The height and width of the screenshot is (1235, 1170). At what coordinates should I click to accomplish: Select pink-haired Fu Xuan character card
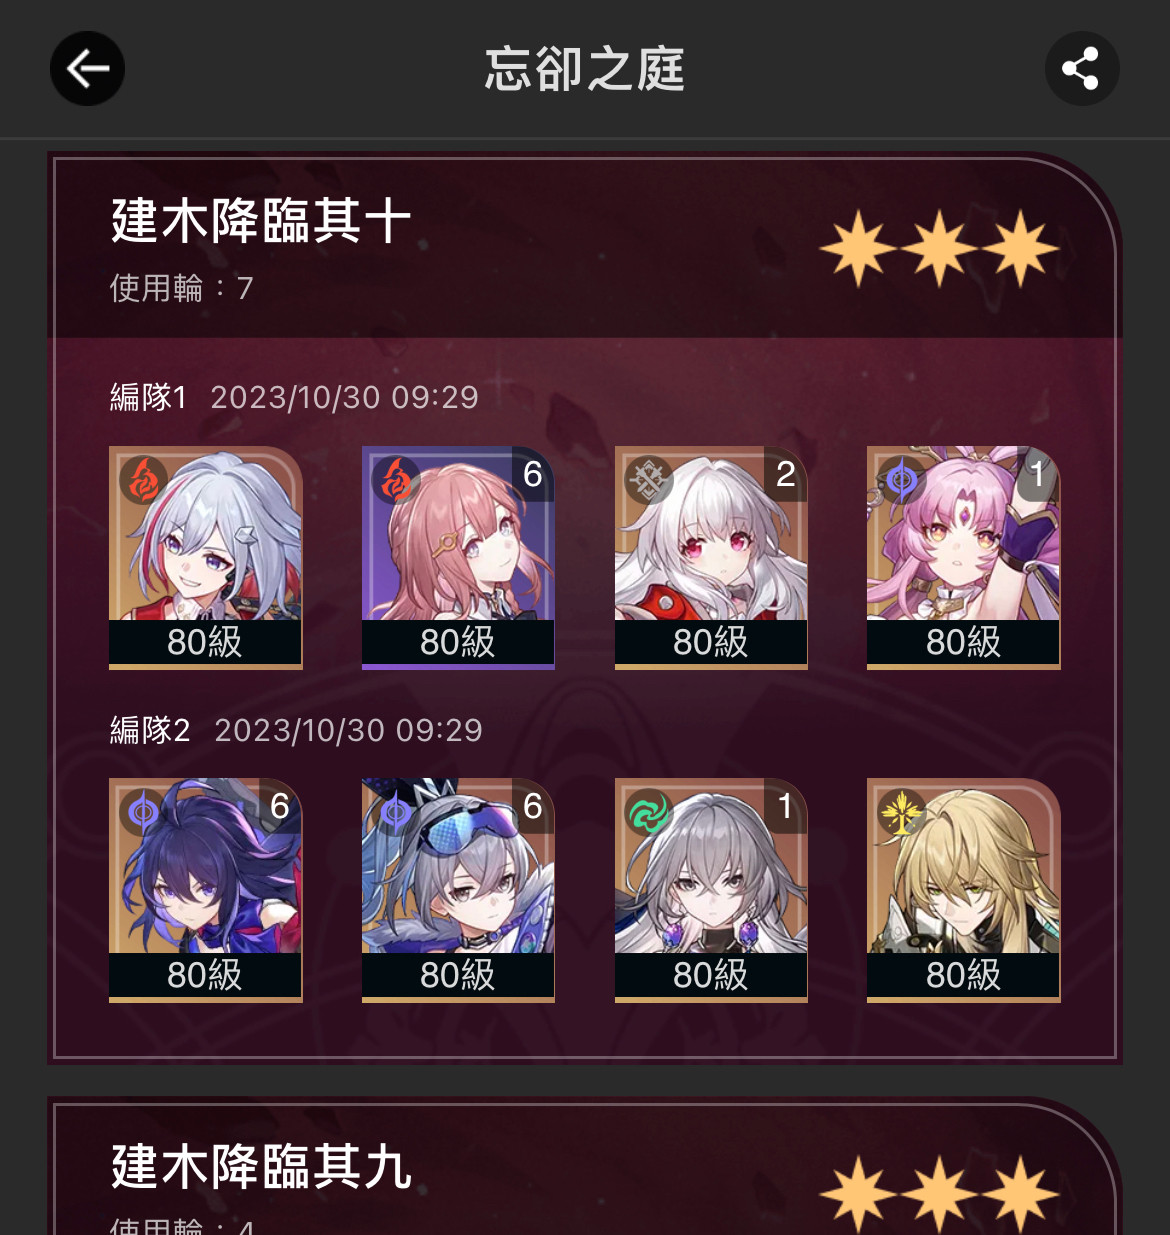(963, 557)
